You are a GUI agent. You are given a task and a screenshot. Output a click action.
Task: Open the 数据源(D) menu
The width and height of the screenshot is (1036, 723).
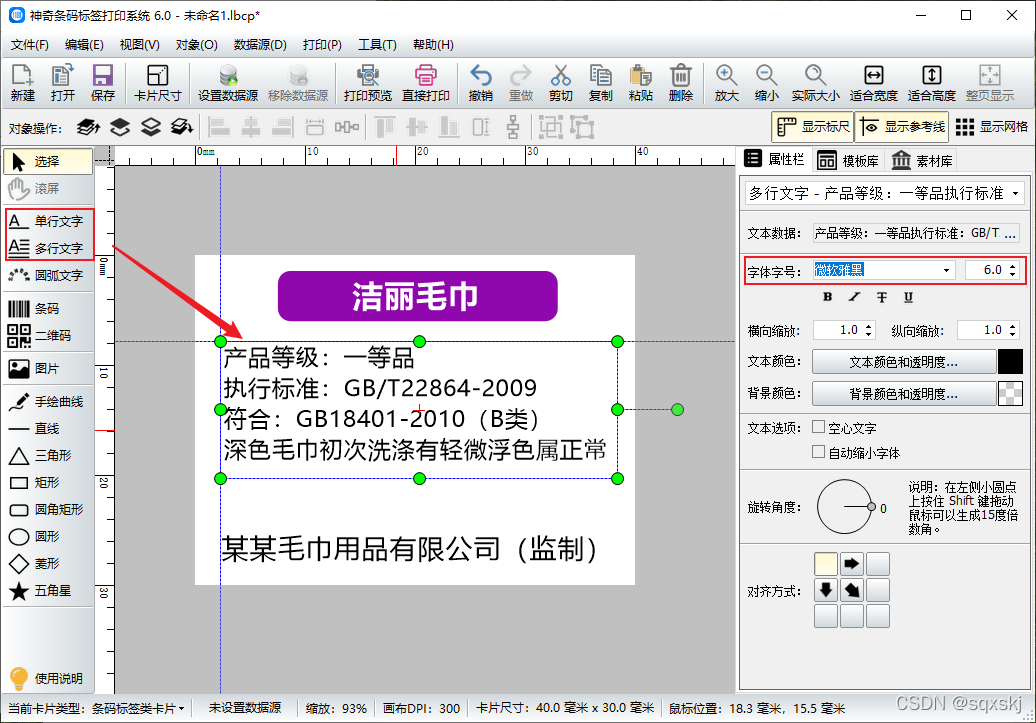coord(260,44)
